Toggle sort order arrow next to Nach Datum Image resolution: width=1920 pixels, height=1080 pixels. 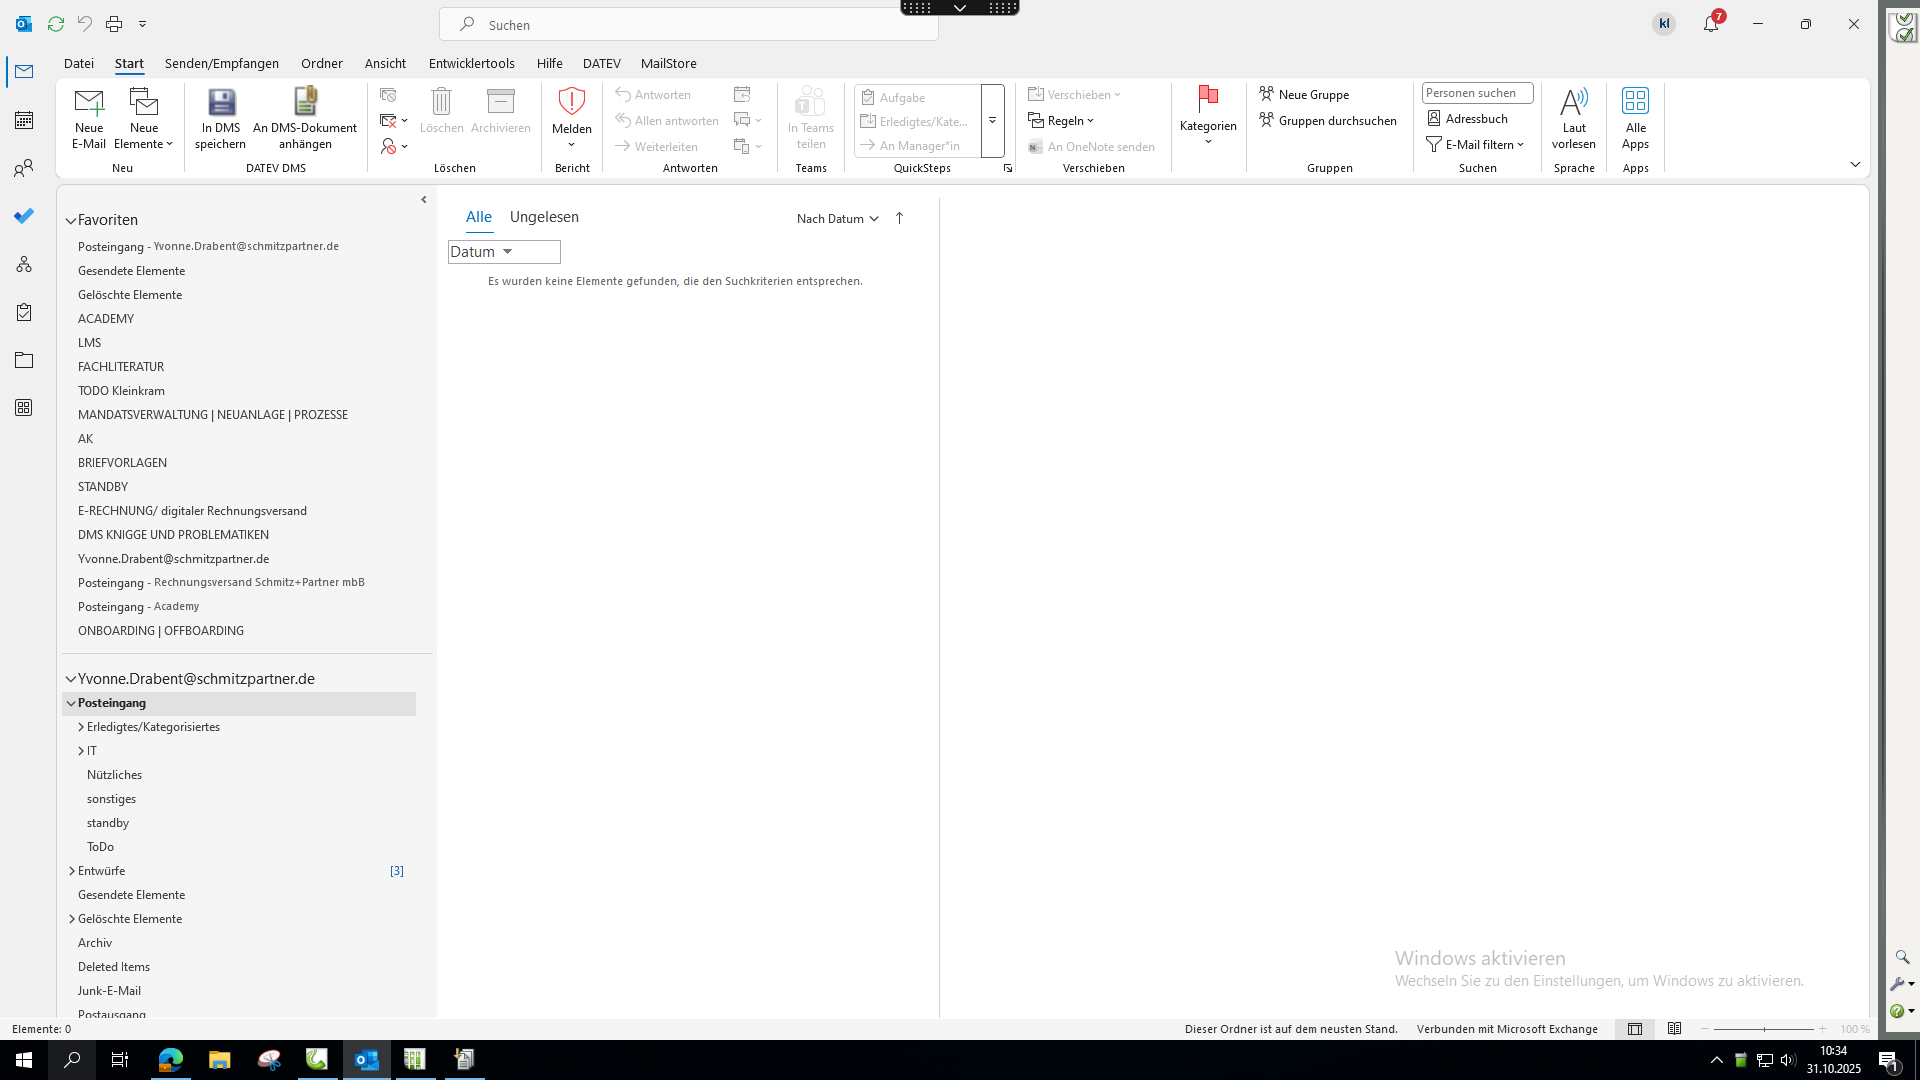[x=899, y=218]
